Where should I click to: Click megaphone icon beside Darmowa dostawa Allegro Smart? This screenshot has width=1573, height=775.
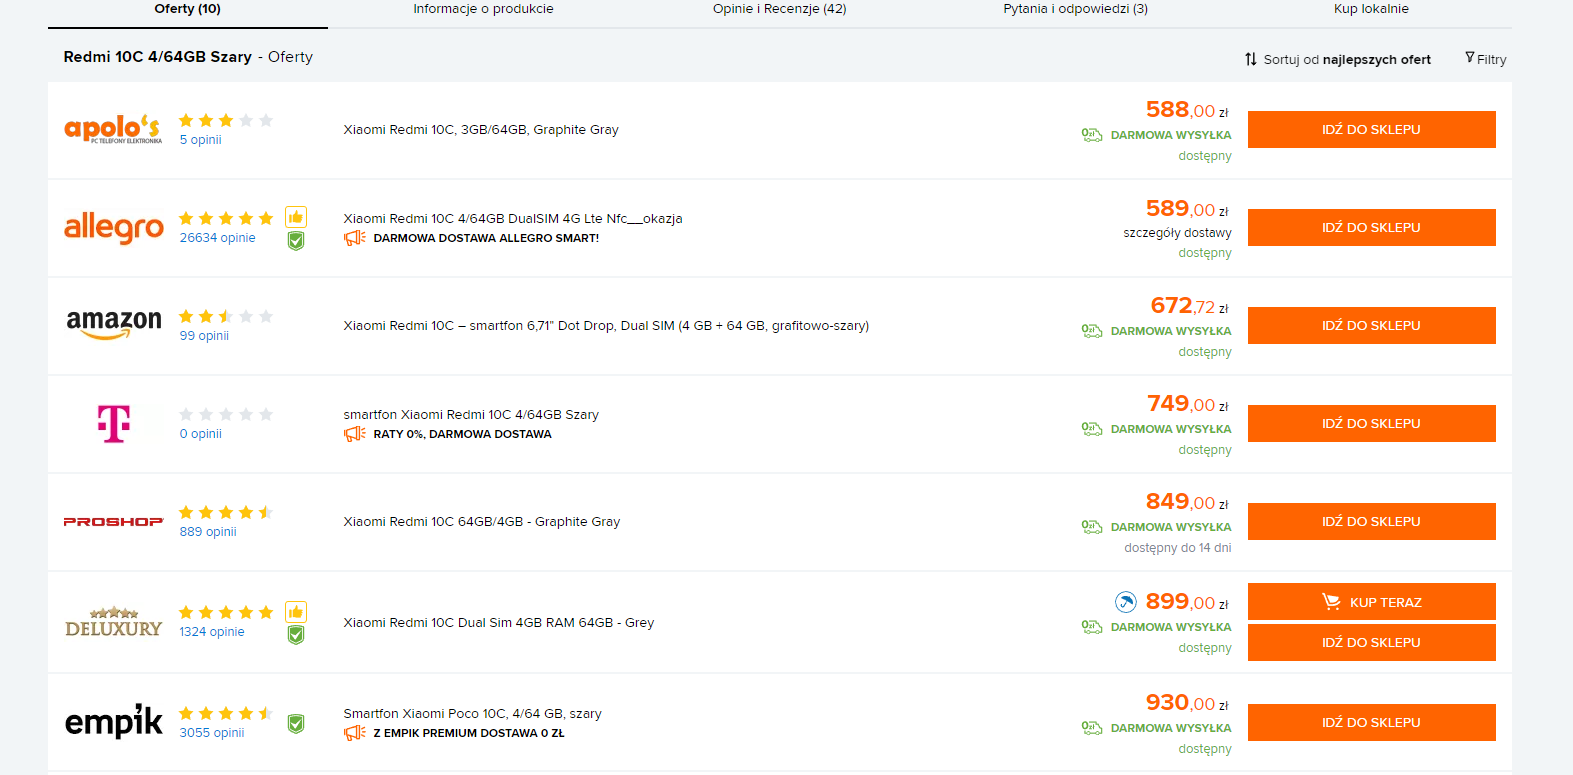pyautogui.click(x=354, y=238)
